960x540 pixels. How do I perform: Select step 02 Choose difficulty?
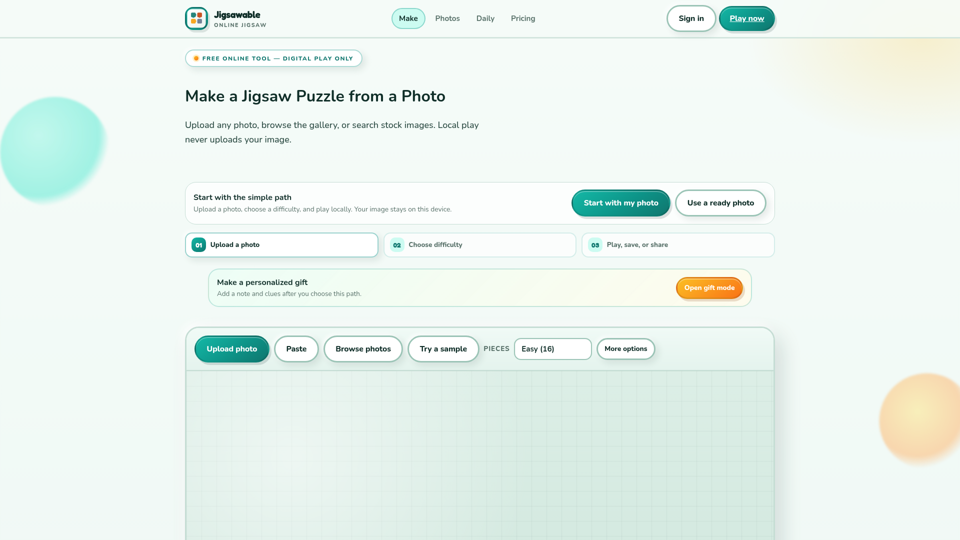[480, 245]
